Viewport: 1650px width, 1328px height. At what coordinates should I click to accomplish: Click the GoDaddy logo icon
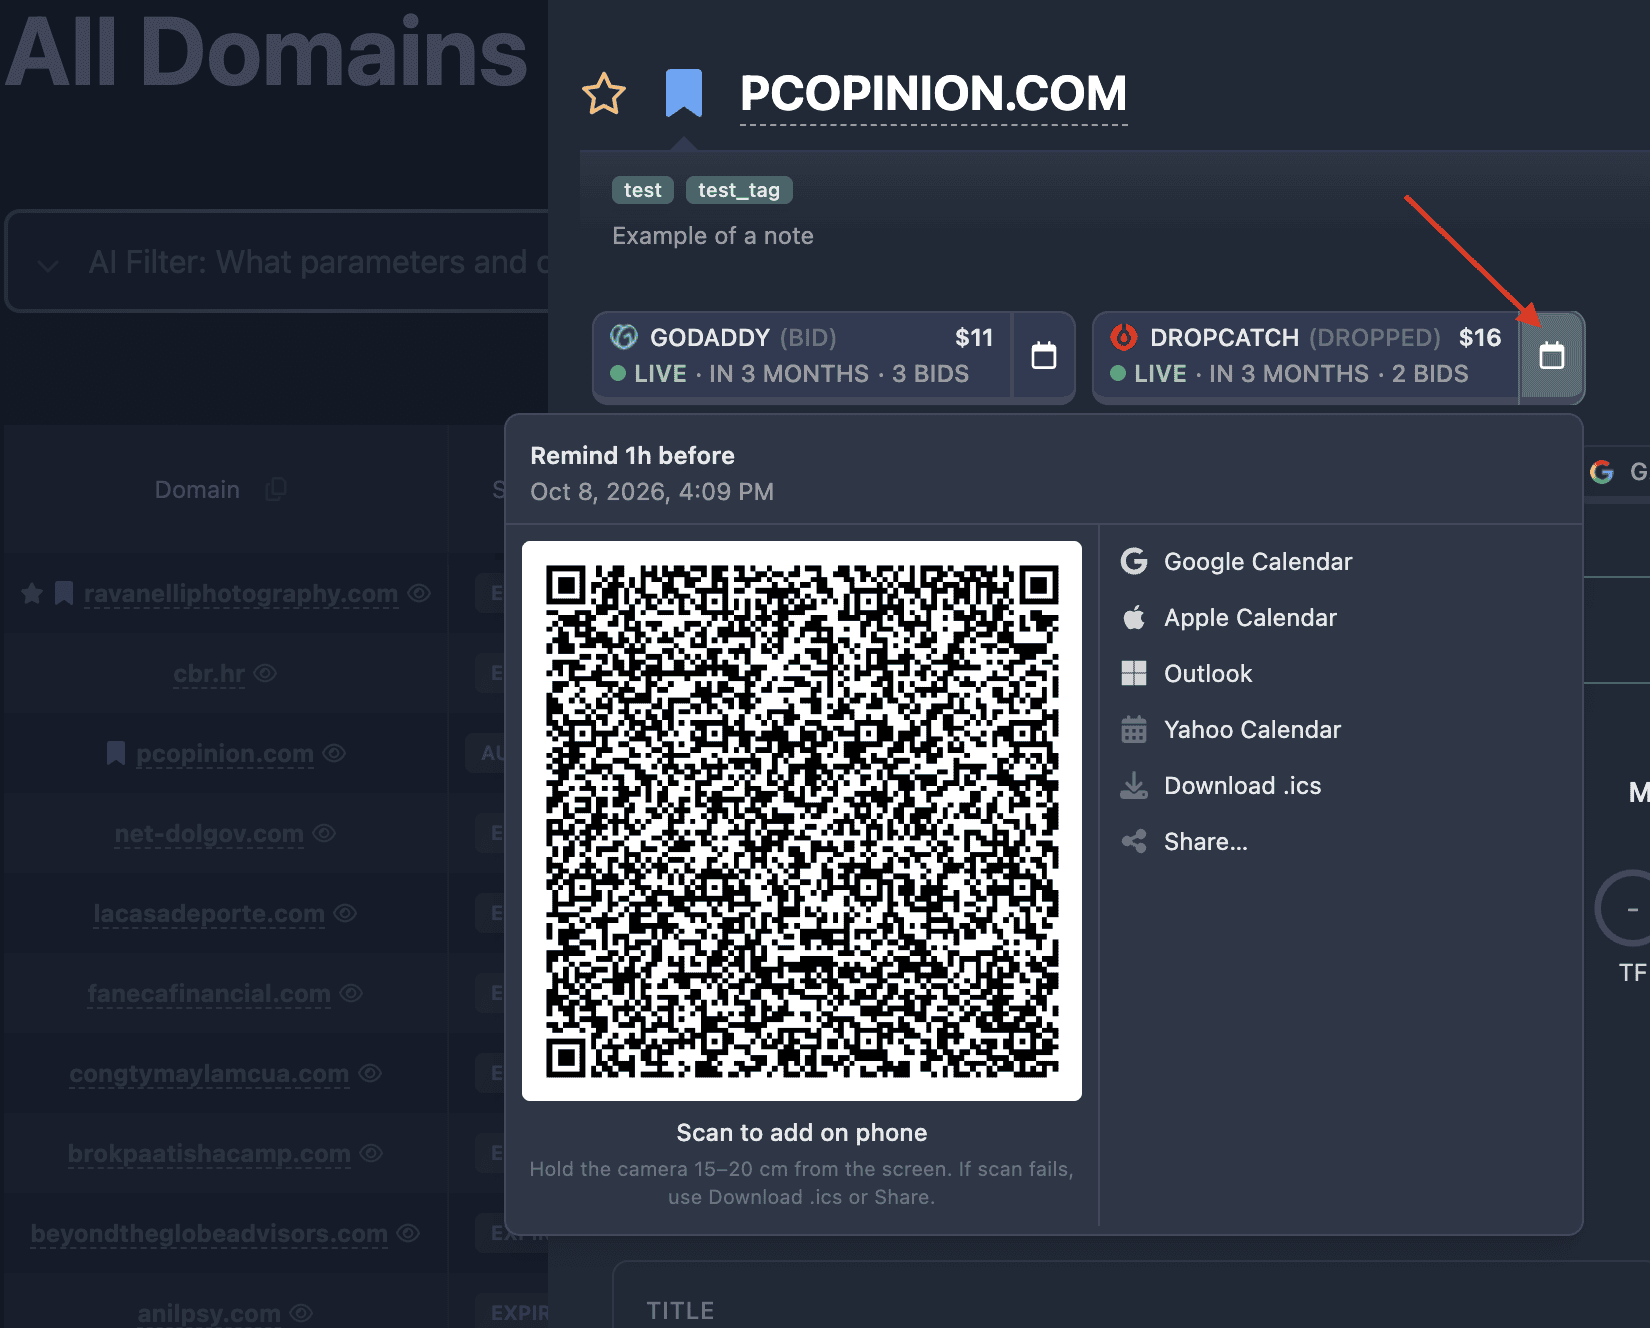coord(624,337)
